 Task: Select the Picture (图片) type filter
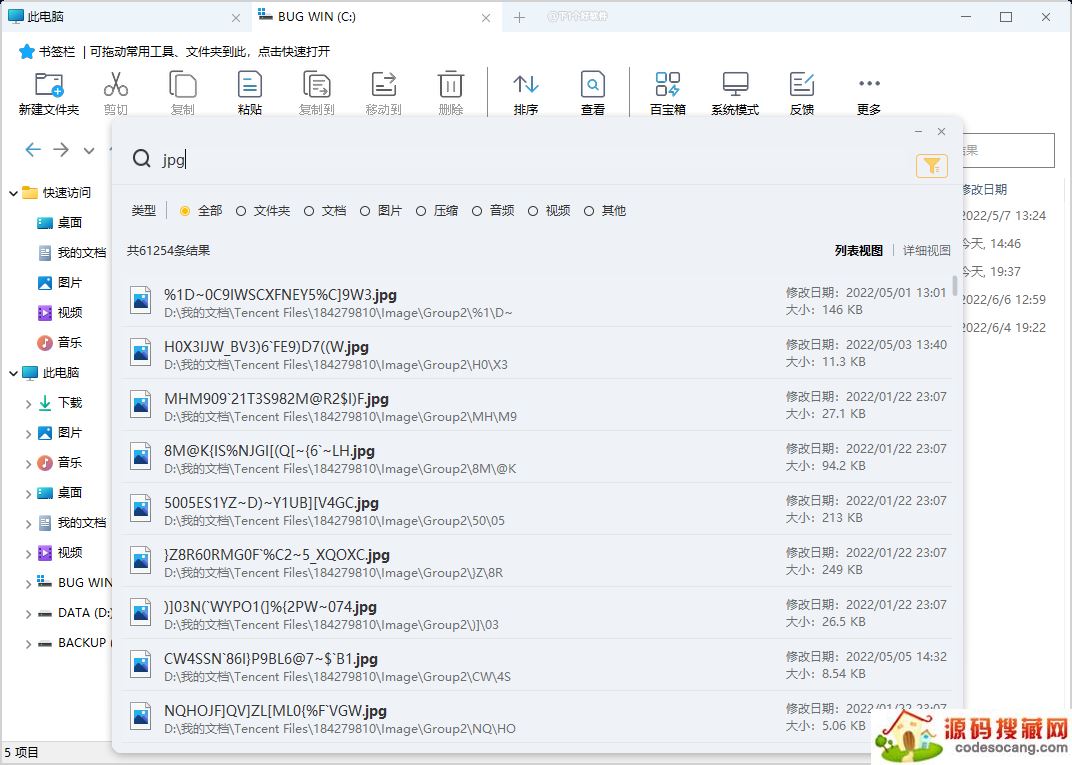[x=366, y=211]
